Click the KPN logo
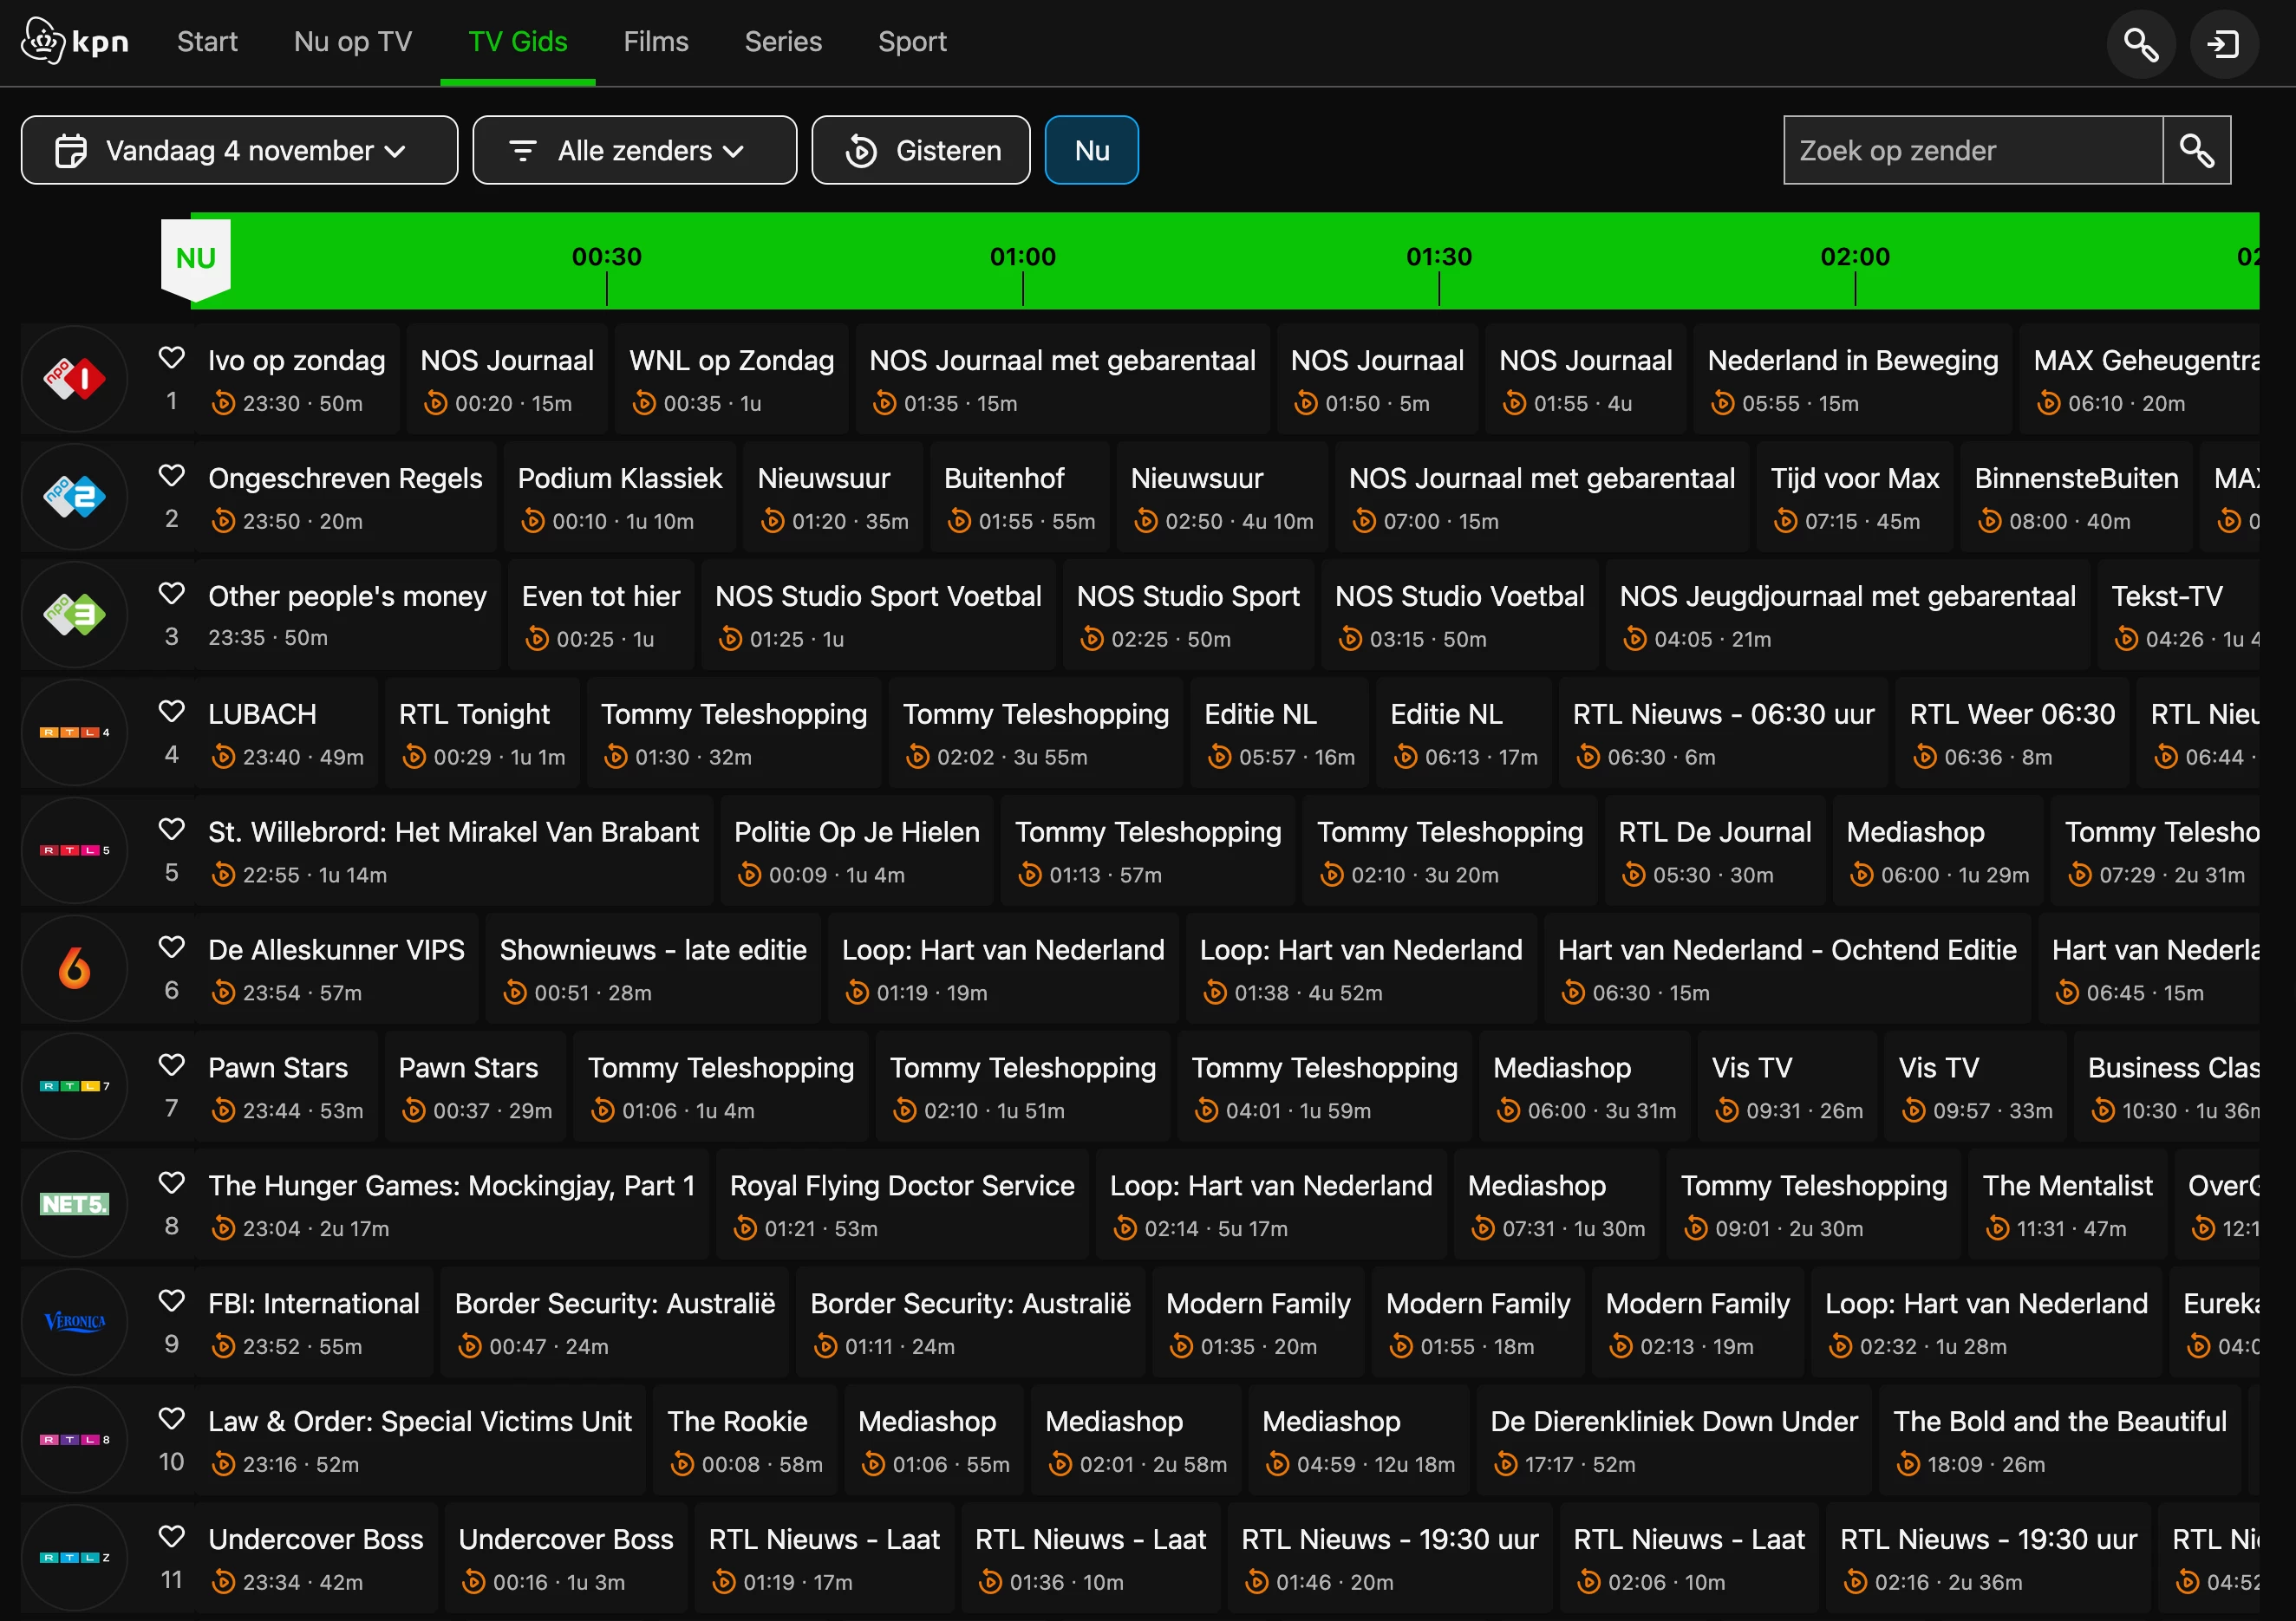 point(75,42)
